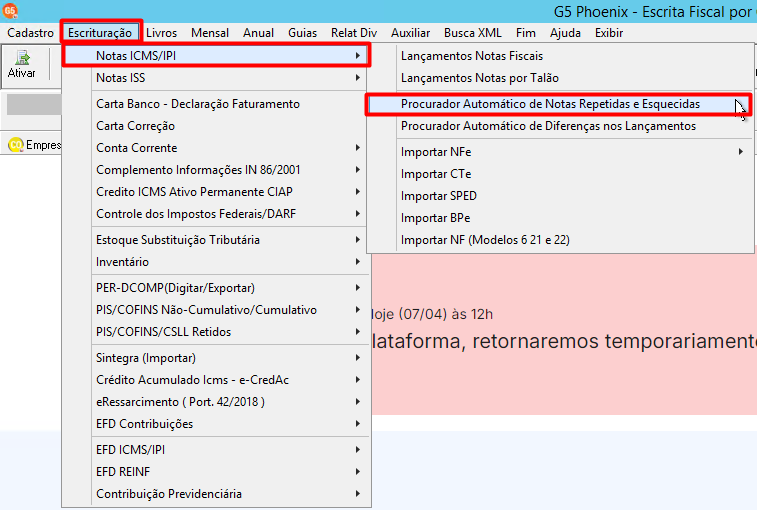Select Lançamentos Notas por Talão
Image resolution: width=757 pixels, height=510 pixels.
pos(560,78)
